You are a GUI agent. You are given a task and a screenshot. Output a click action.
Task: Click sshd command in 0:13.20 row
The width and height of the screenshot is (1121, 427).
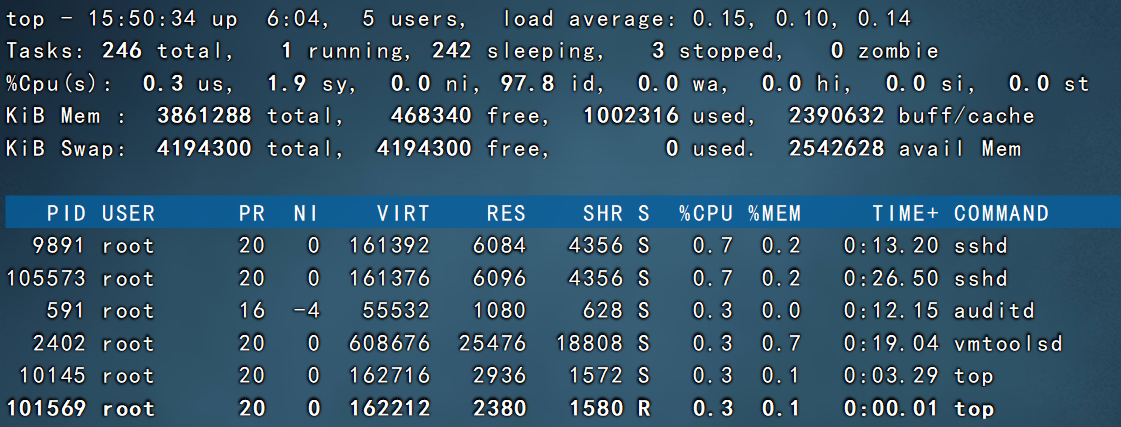pyautogui.click(x=981, y=245)
